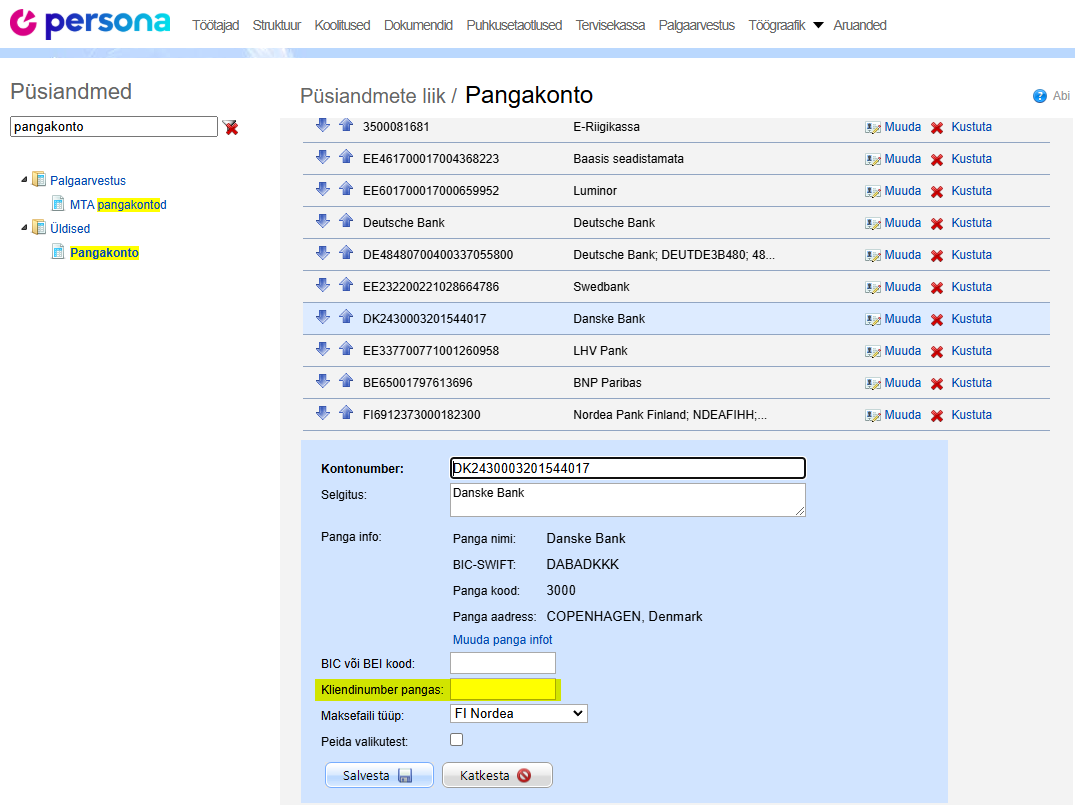Open Aruanded menu
1075x805 pixels.
pyautogui.click(x=860, y=25)
